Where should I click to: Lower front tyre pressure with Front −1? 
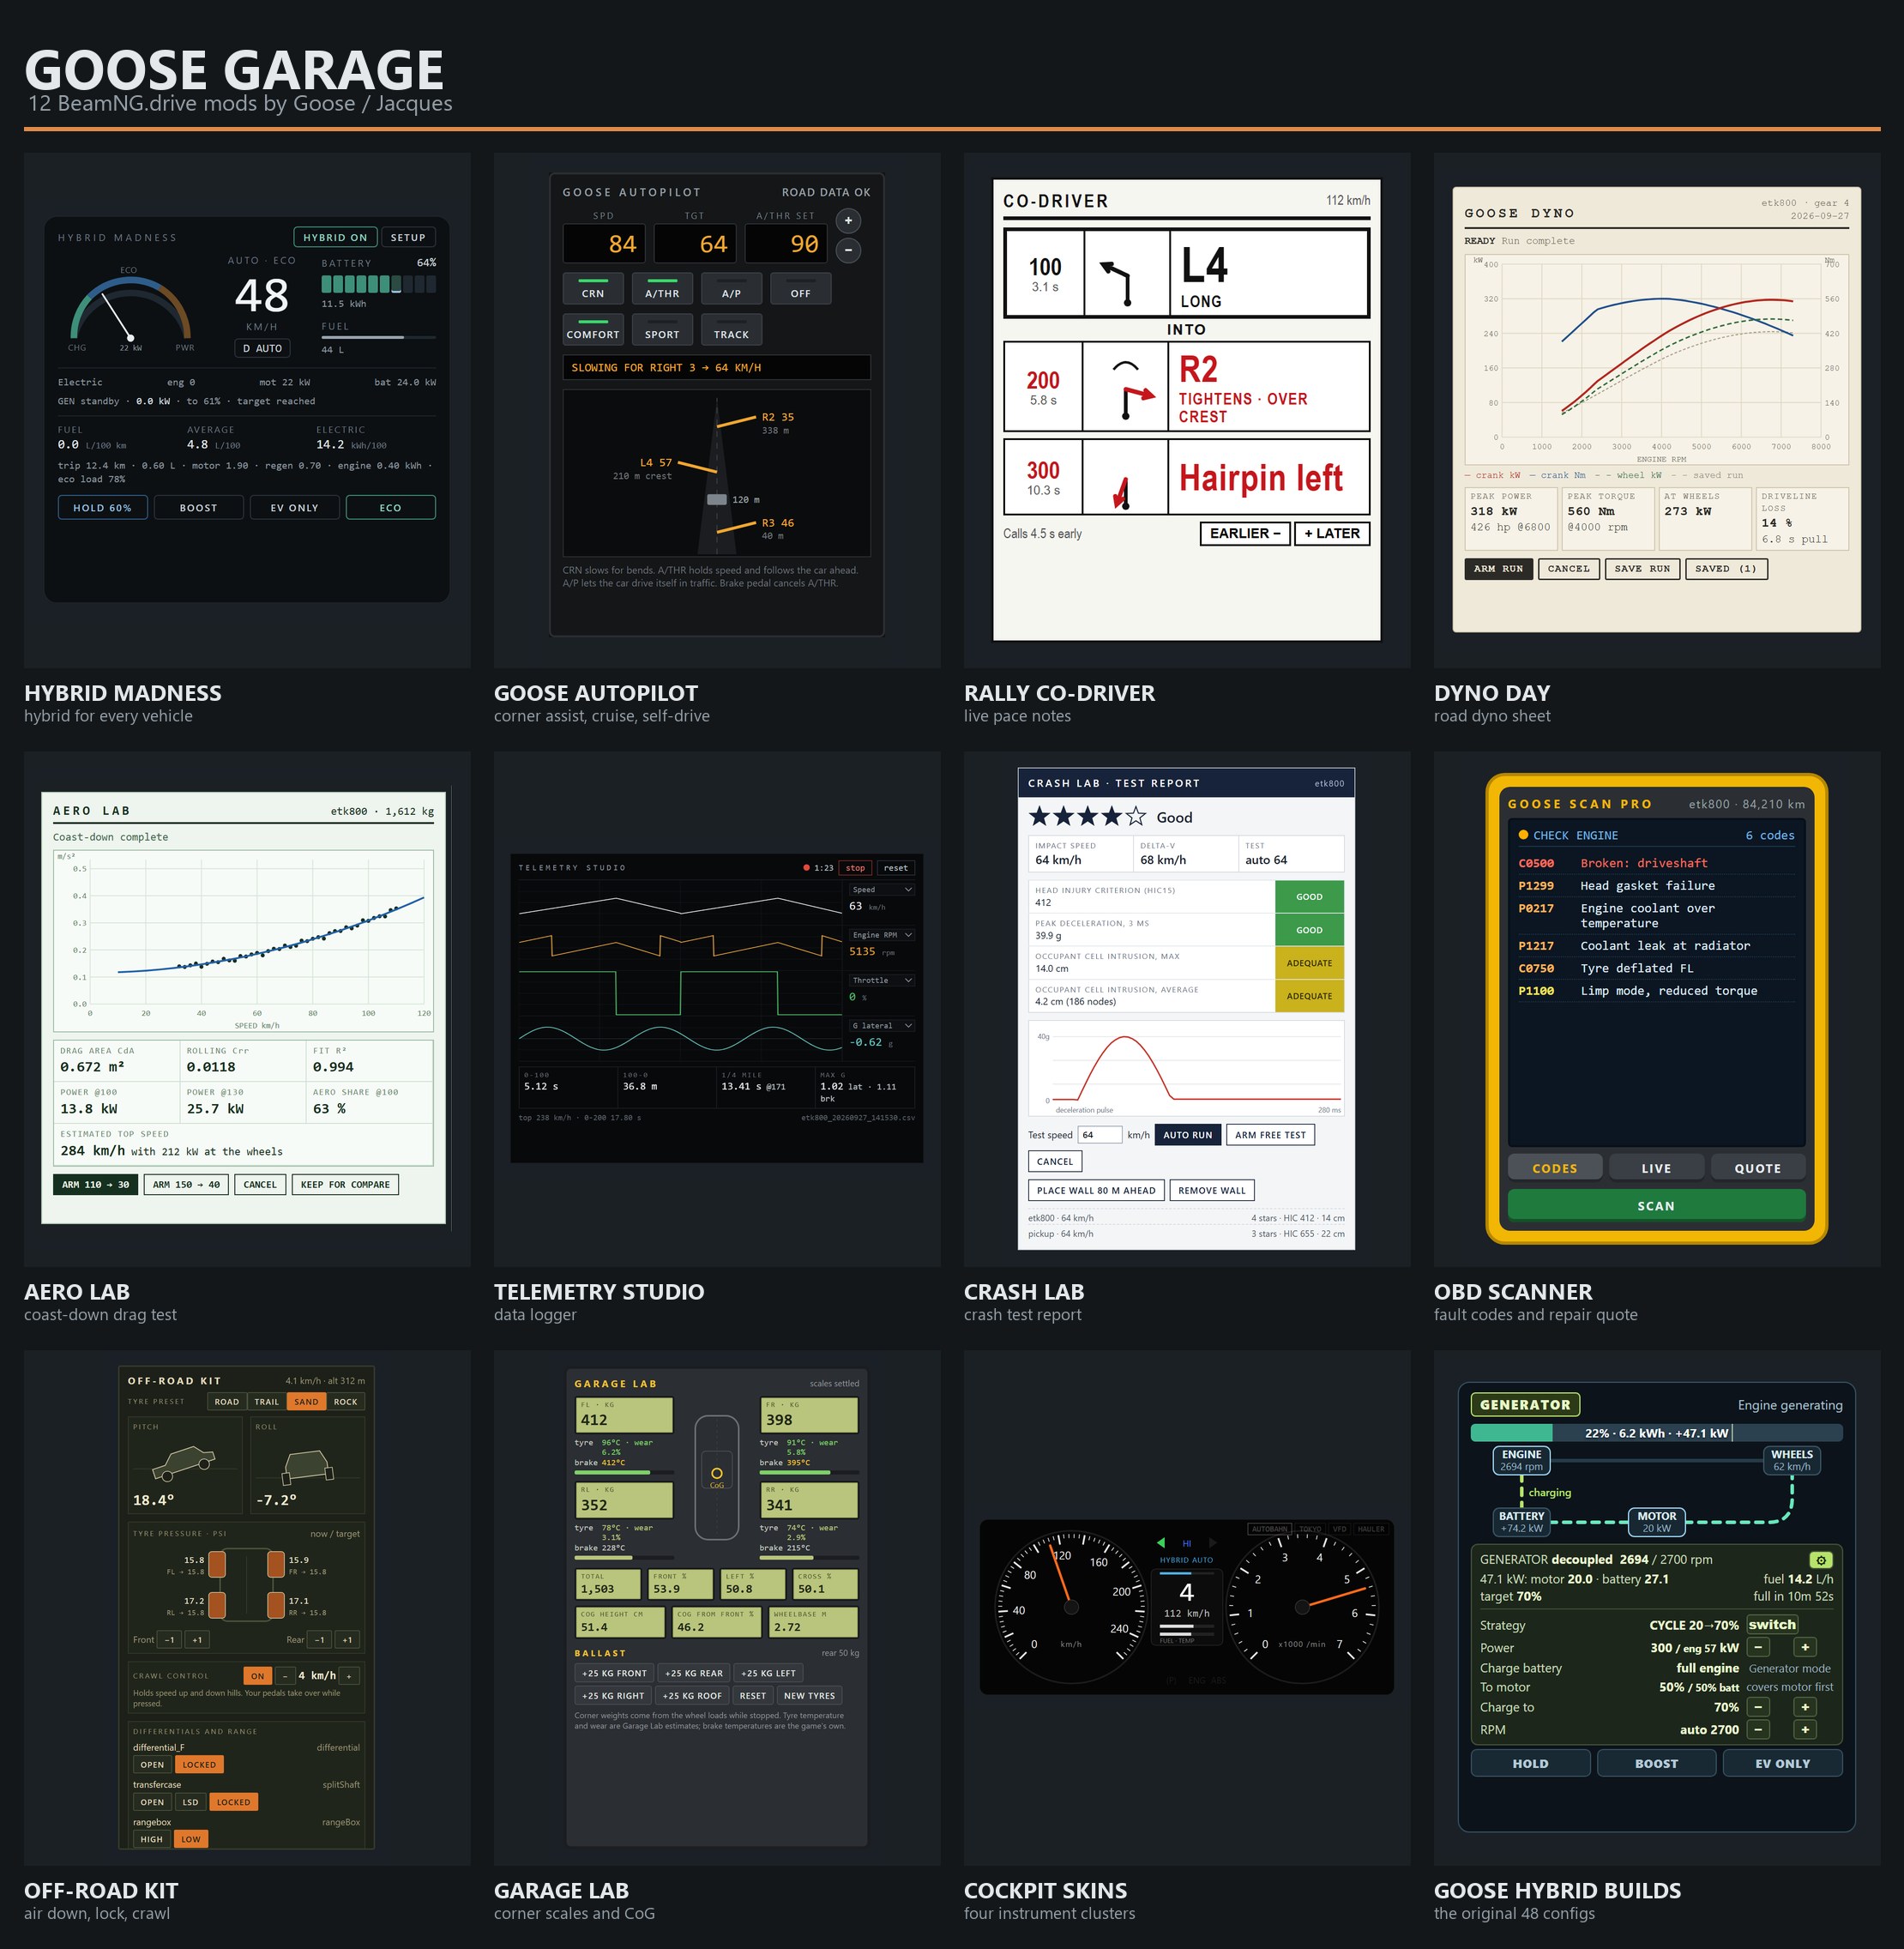point(170,1639)
